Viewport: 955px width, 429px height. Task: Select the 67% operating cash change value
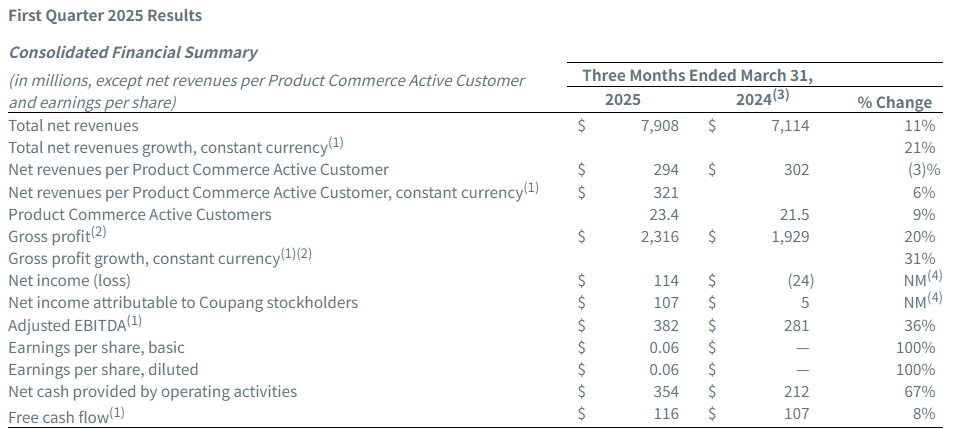click(917, 391)
